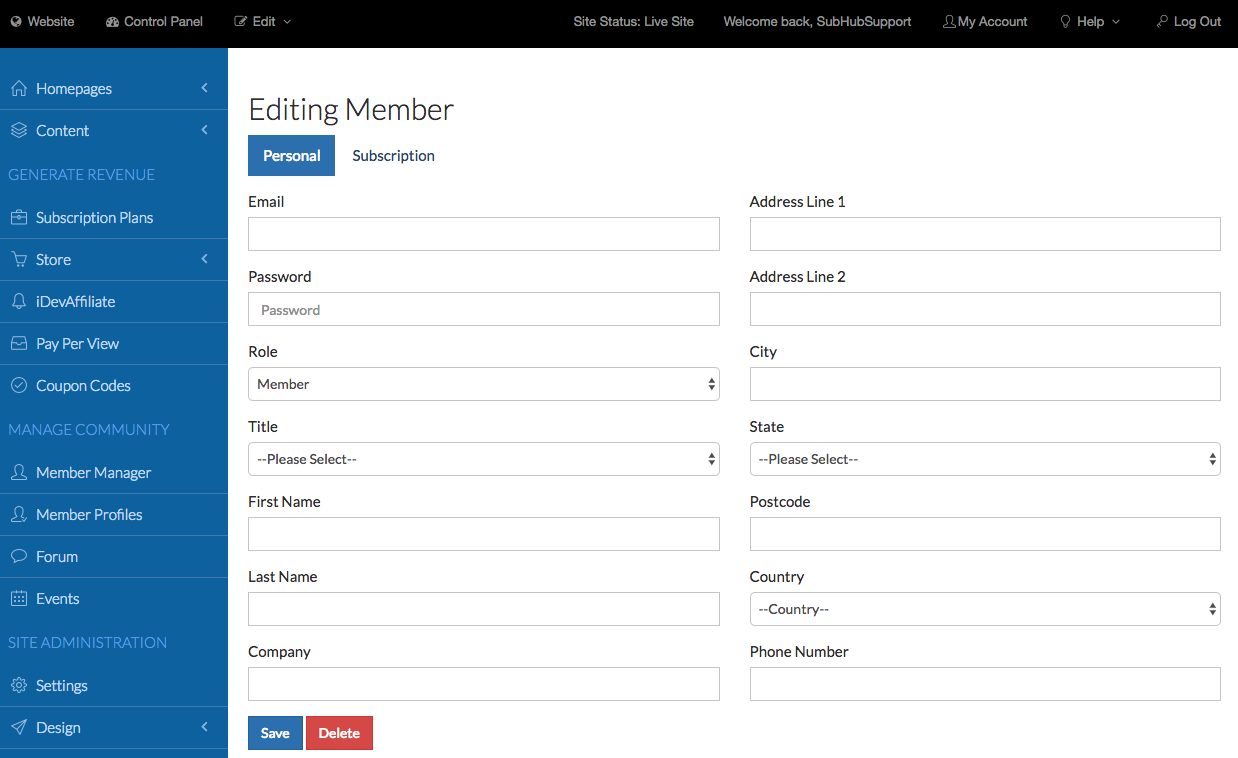Click the person icon beside My Account
Viewport: 1238px width, 758px height.
coord(949,21)
